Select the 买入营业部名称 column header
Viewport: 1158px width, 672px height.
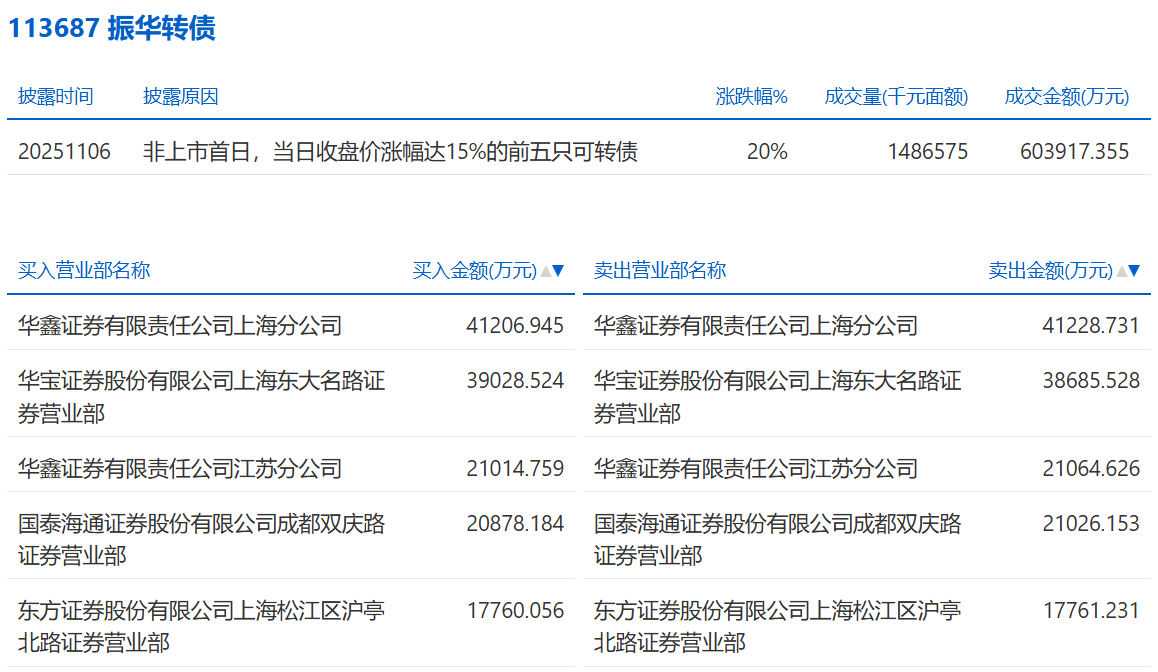pos(84,271)
